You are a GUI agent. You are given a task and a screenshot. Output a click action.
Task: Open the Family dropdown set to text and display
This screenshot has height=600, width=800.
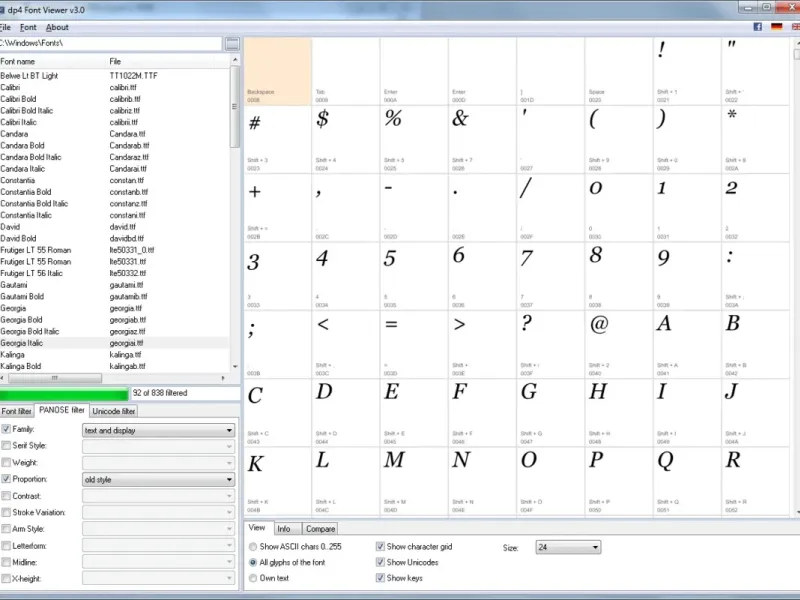click(158, 430)
